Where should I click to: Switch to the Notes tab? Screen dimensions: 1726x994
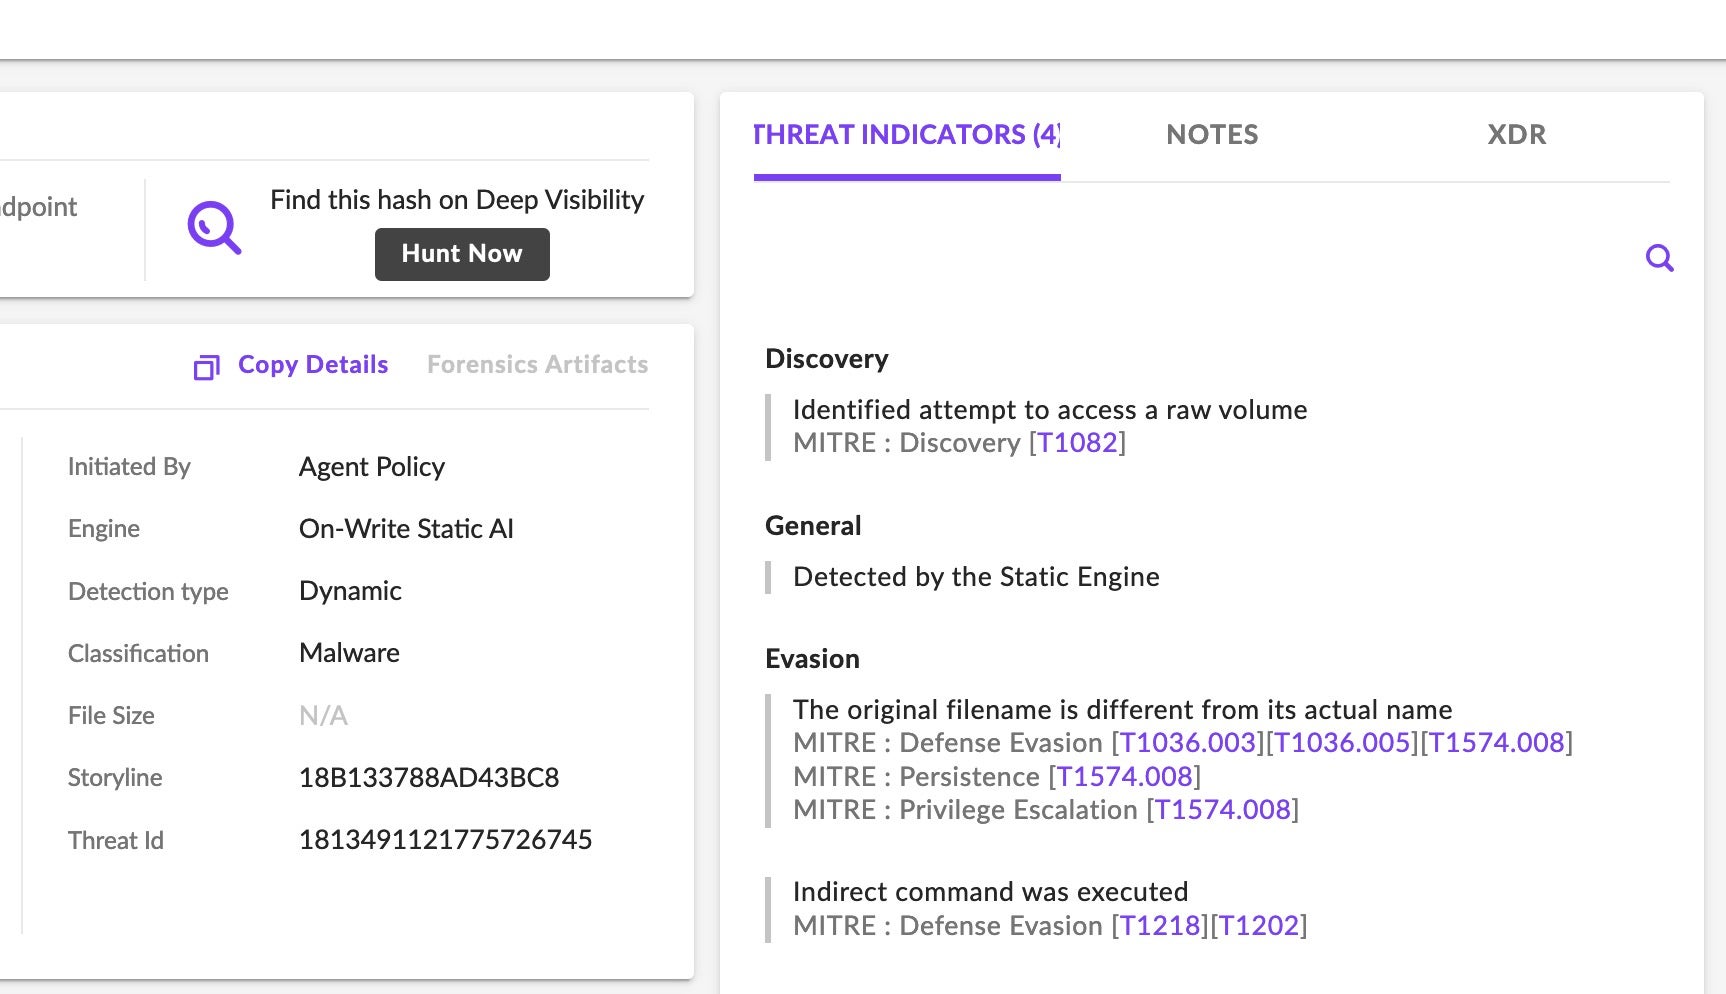click(x=1212, y=135)
